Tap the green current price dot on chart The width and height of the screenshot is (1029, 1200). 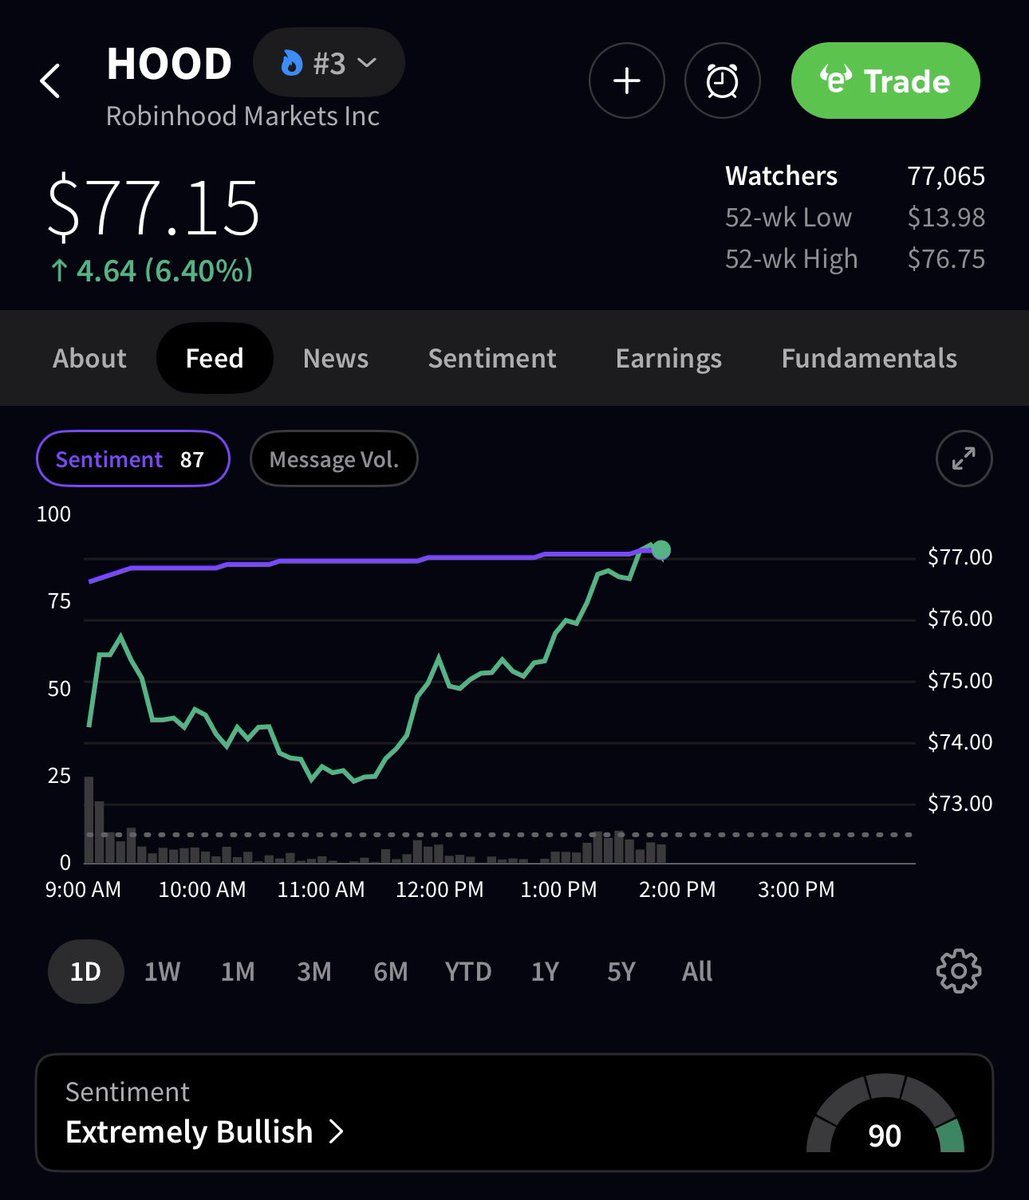pyautogui.click(x=660, y=549)
